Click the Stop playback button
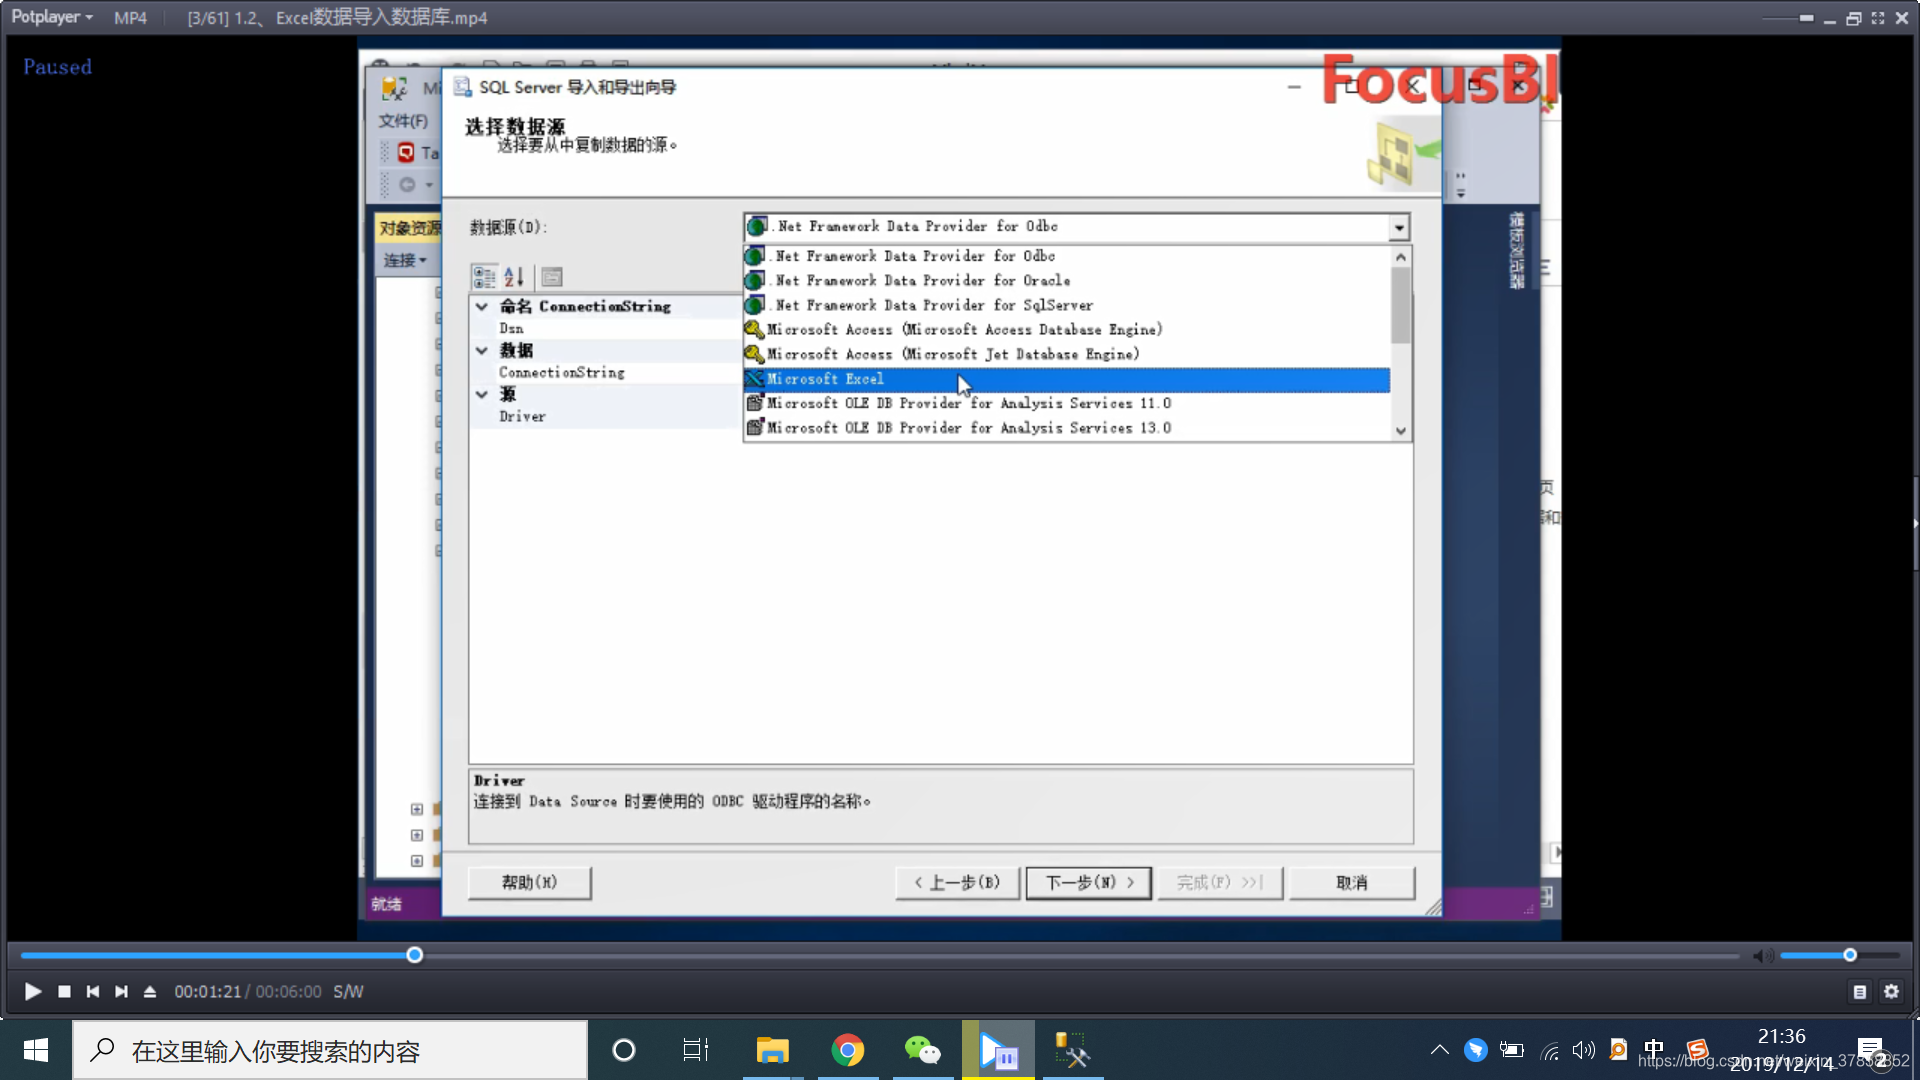This screenshot has height=1080, width=1920. tap(64, 991)
